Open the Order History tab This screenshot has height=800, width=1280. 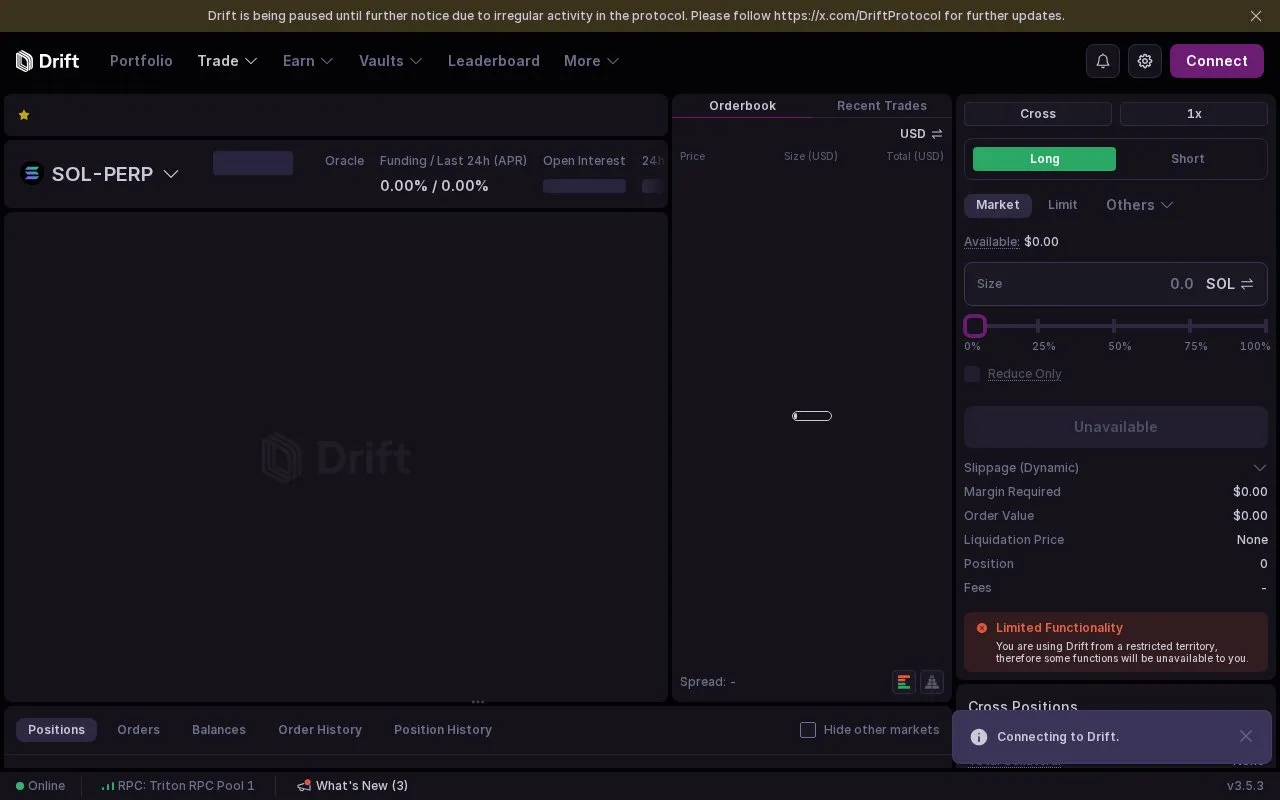pos(320,730)
